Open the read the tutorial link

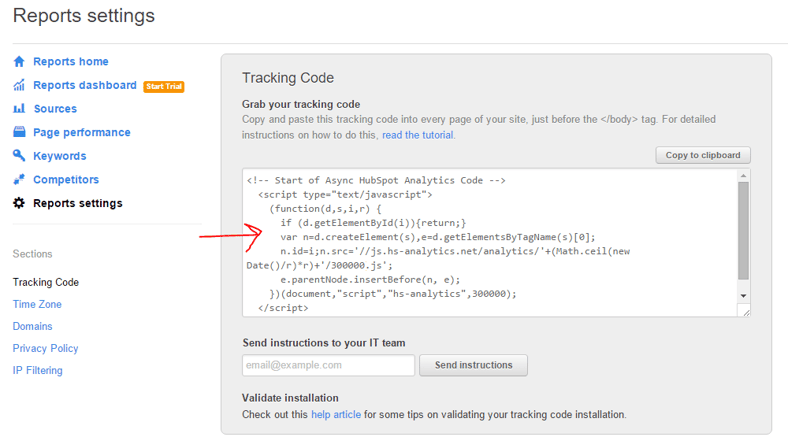(x=418, y=135)
